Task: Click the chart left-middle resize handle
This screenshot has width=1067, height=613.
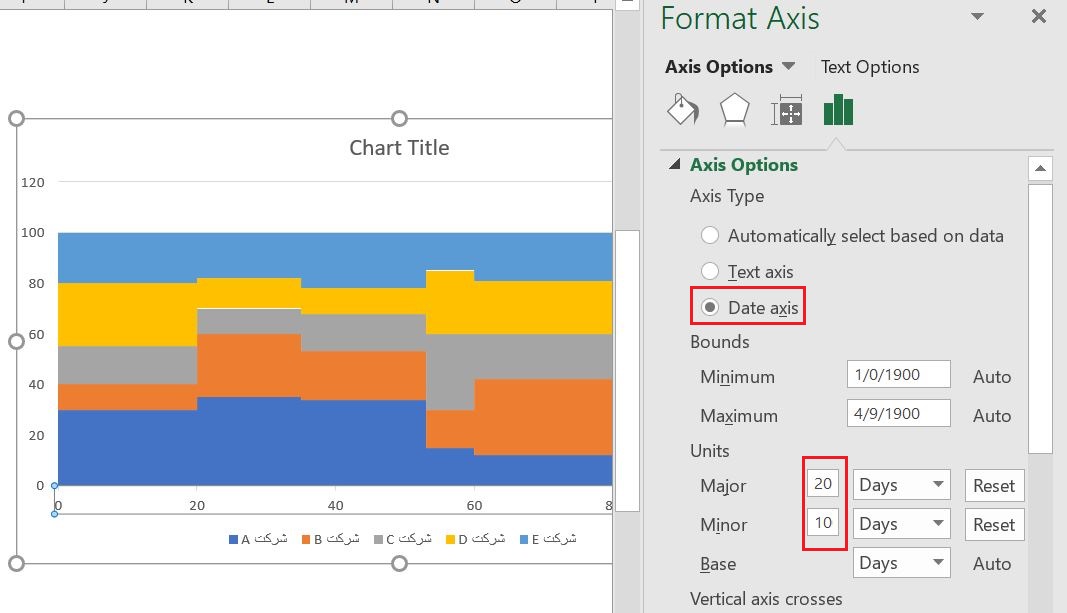Action: tap(16, 341)
